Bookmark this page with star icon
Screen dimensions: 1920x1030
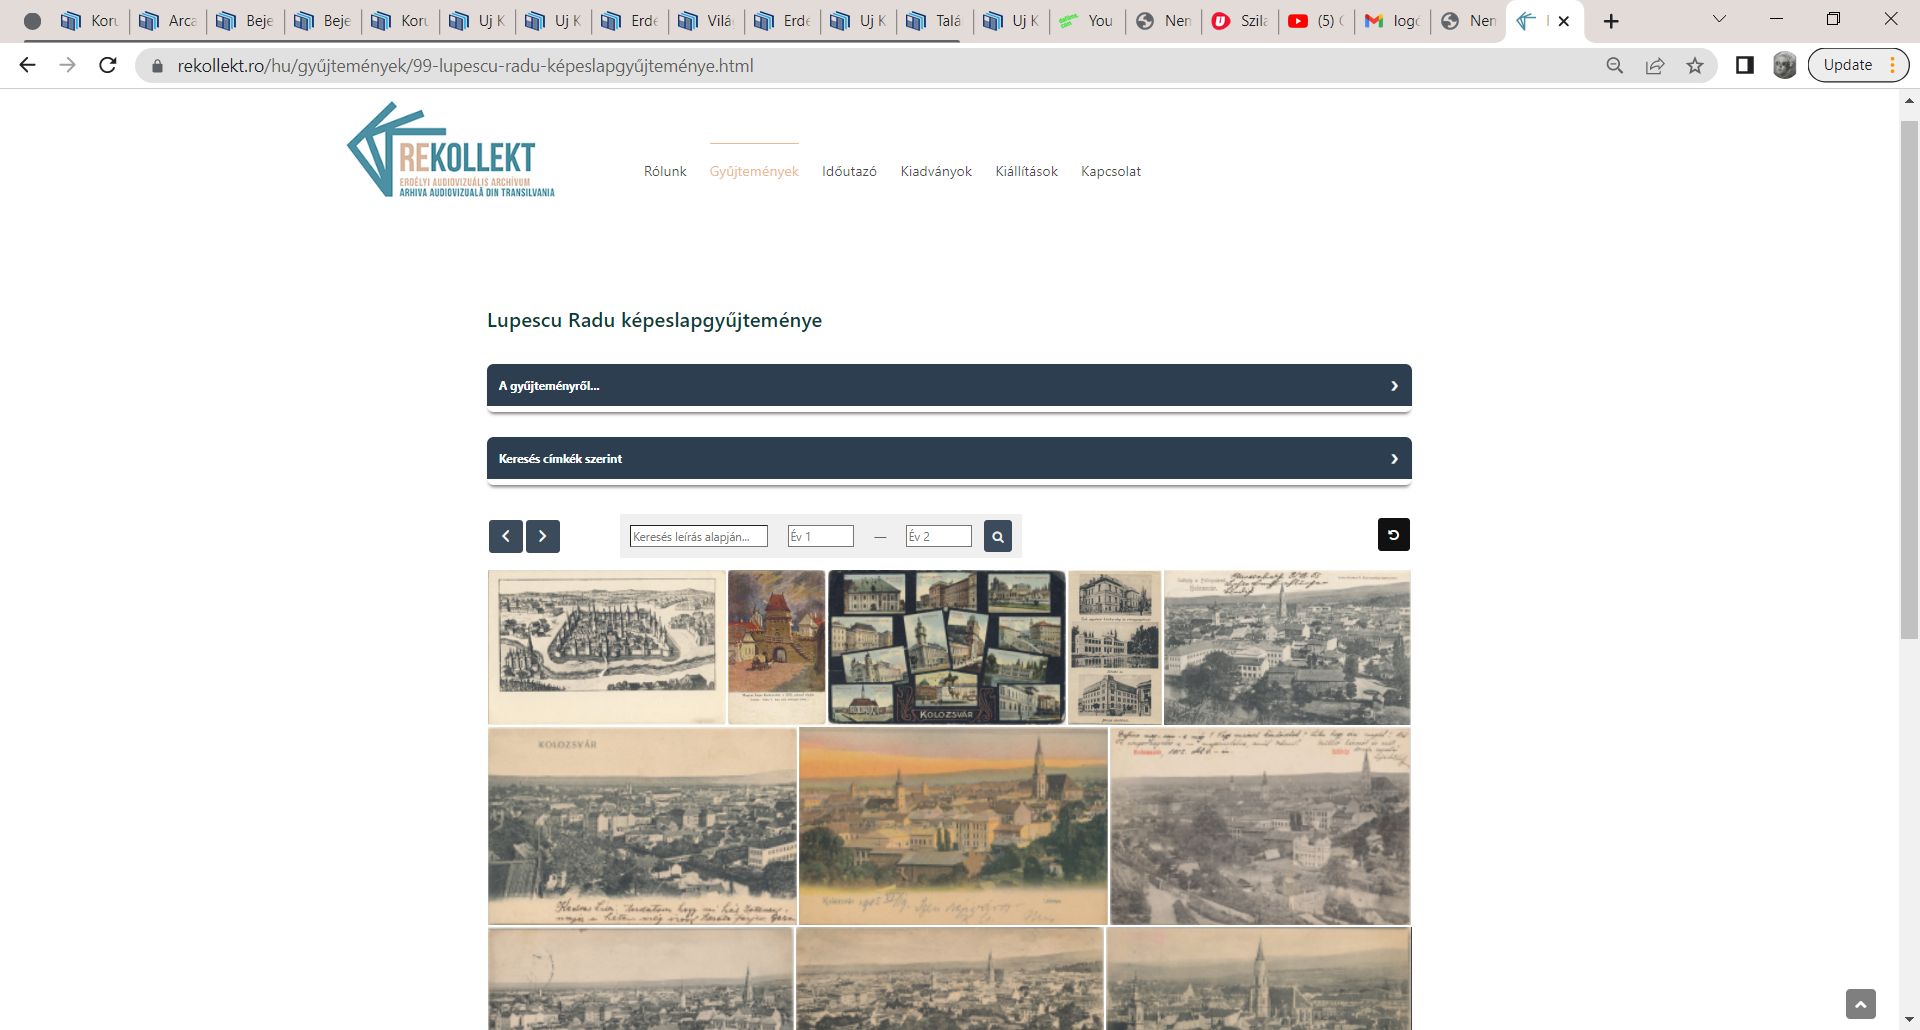click(x=1695, y=65)
